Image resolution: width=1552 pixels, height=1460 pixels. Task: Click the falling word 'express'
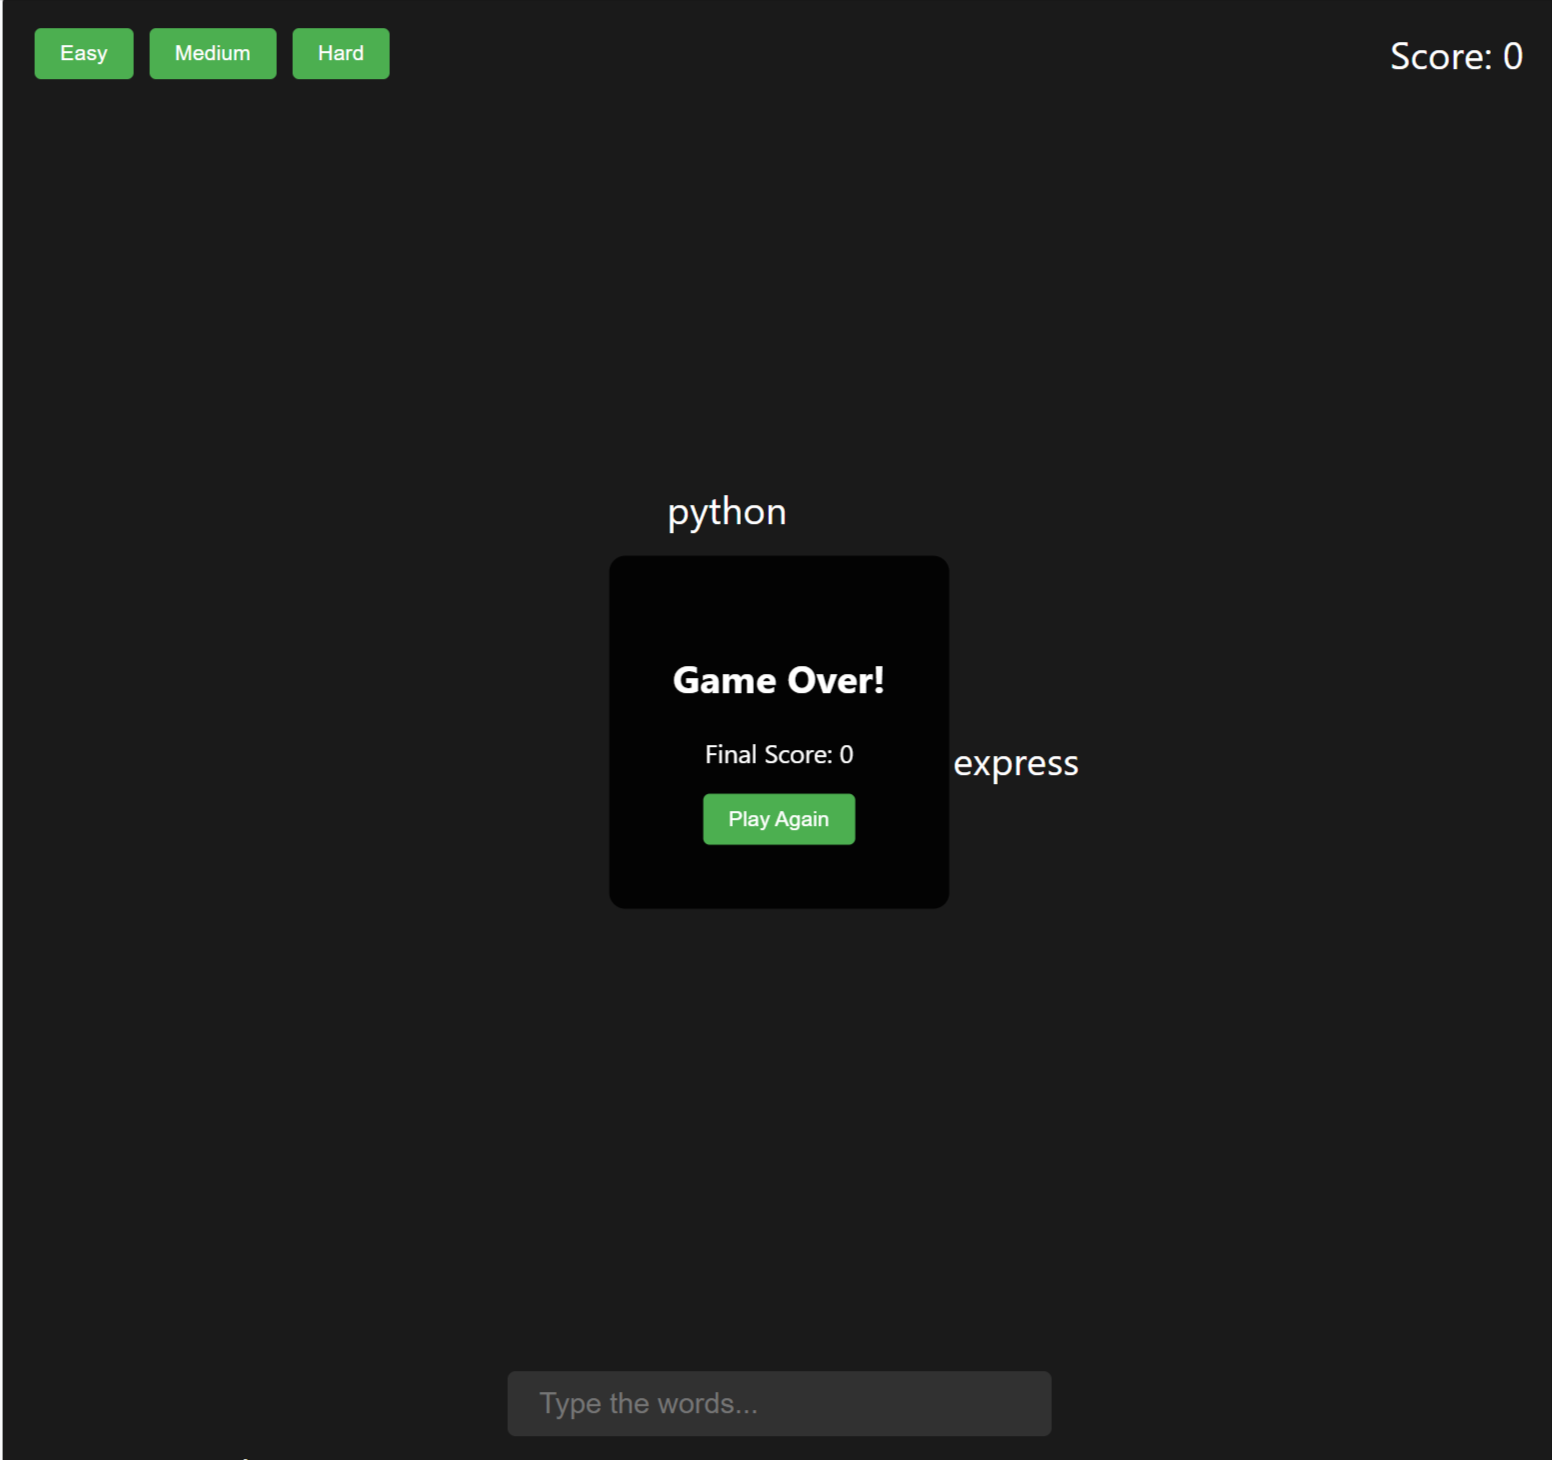[x=1015, y=764]
